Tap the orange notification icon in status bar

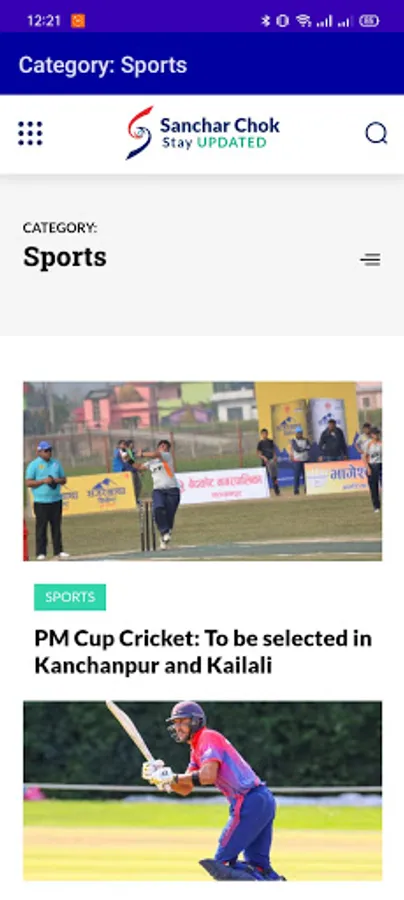point(78,21)
